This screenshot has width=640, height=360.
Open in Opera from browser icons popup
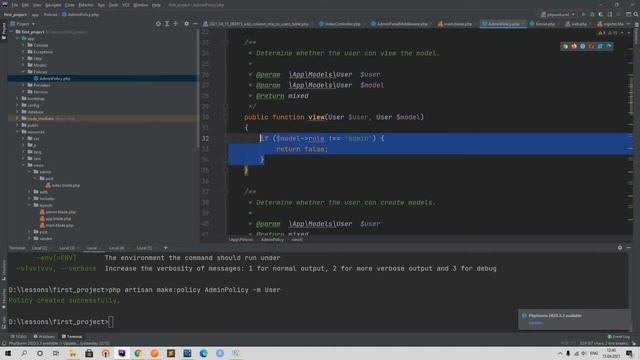pyautogui.click(x=591, y=46)
